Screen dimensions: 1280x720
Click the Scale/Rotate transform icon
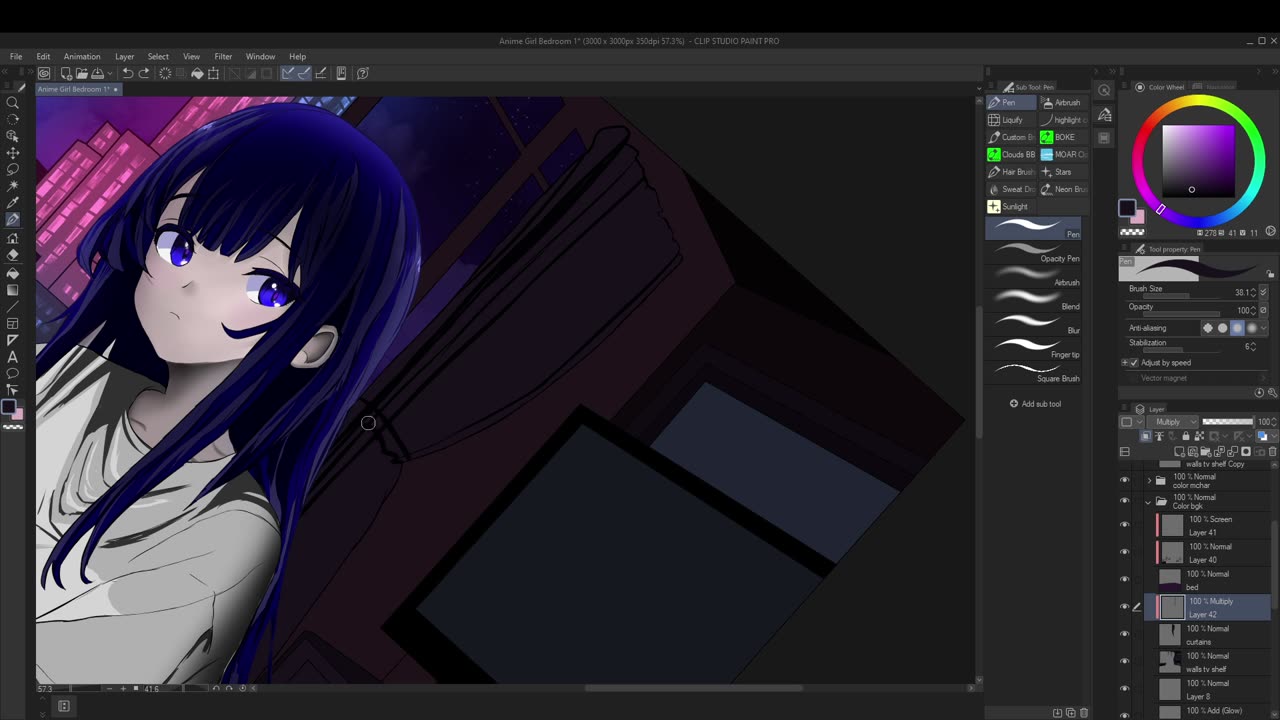pyautogui.click(x=213, y=73)
